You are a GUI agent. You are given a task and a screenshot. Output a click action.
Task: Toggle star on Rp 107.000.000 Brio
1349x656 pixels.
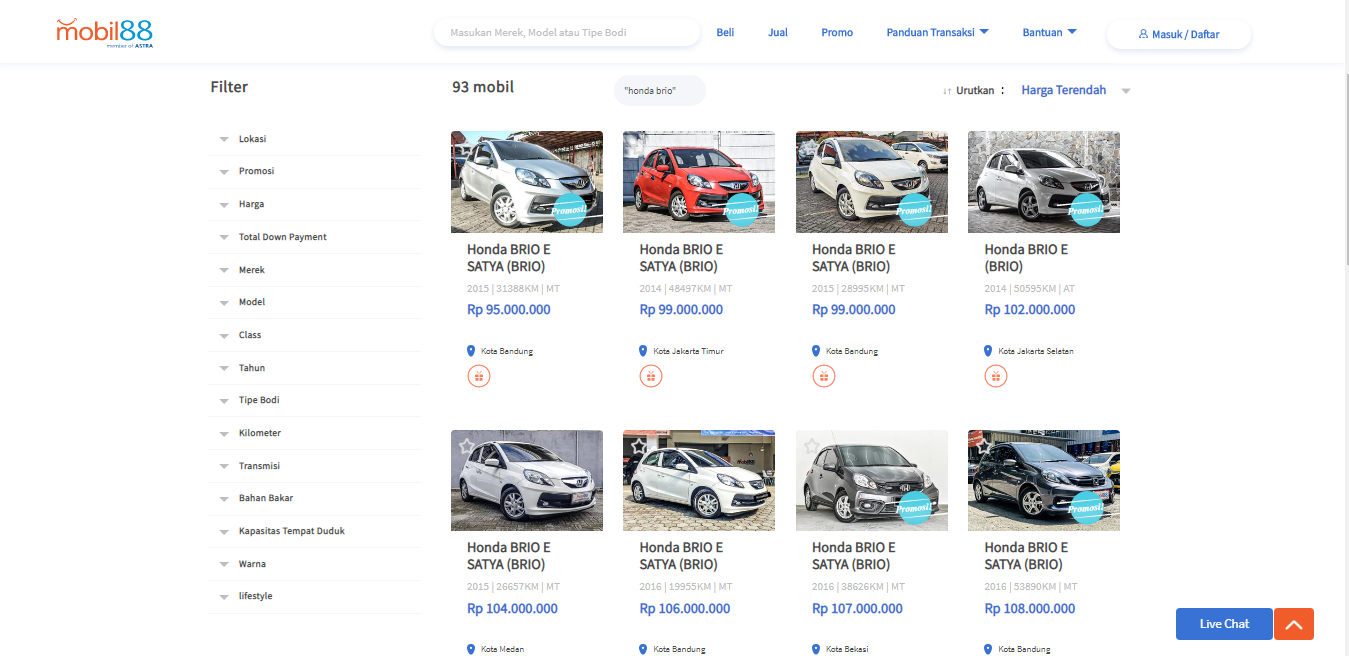pyautogui.click(x=811, y=446)
